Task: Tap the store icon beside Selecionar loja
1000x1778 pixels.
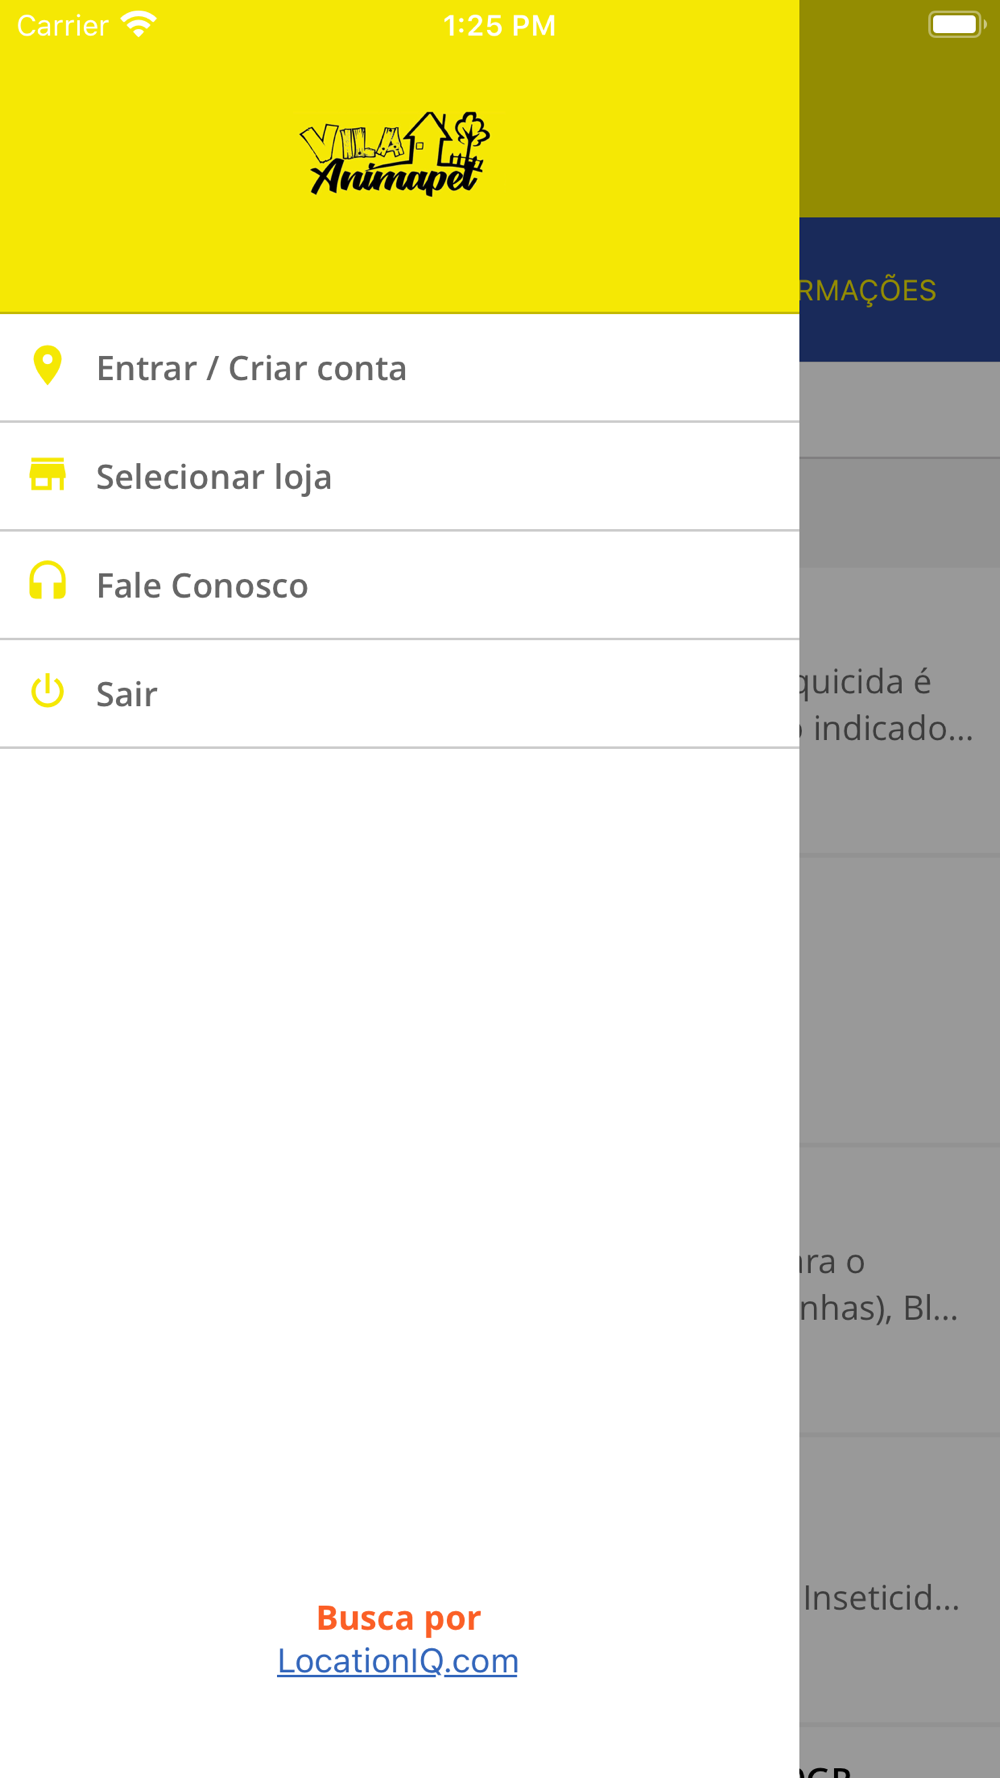Action: pyautogui.click(x=47, y=475)
